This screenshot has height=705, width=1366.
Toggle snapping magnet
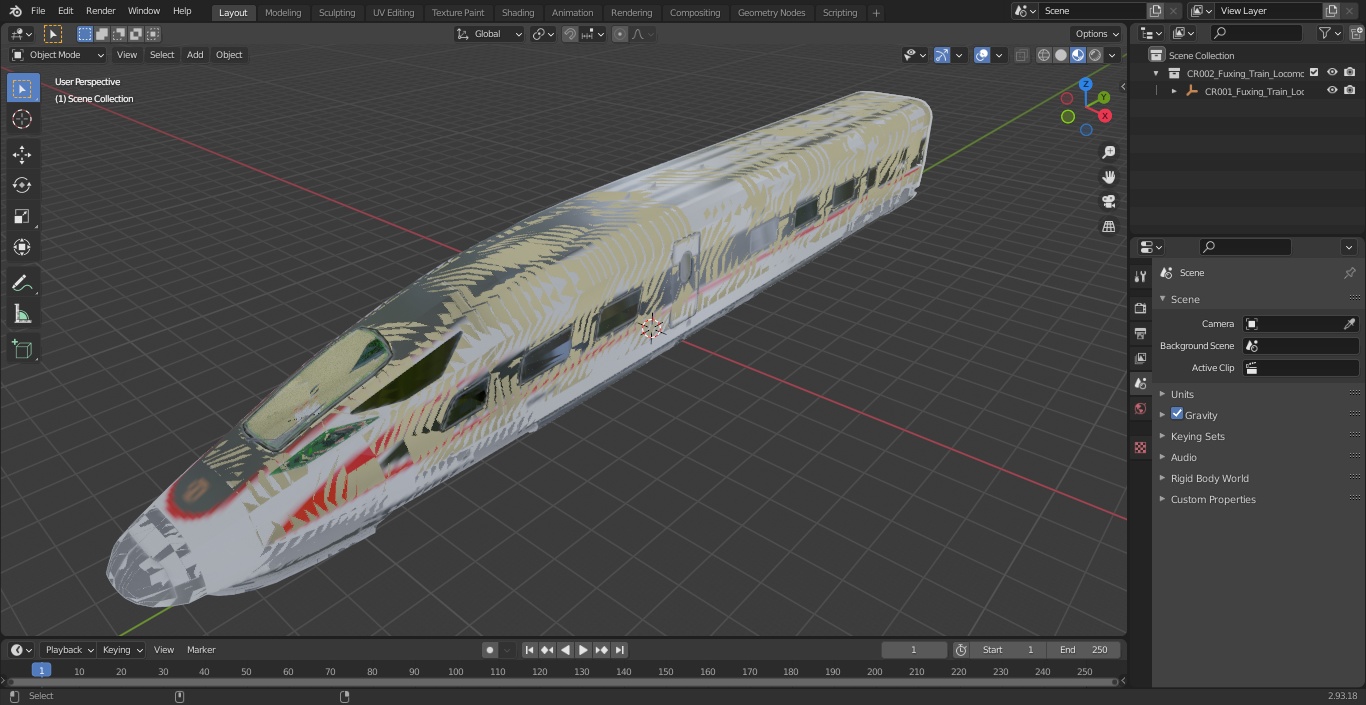[570, 34]
